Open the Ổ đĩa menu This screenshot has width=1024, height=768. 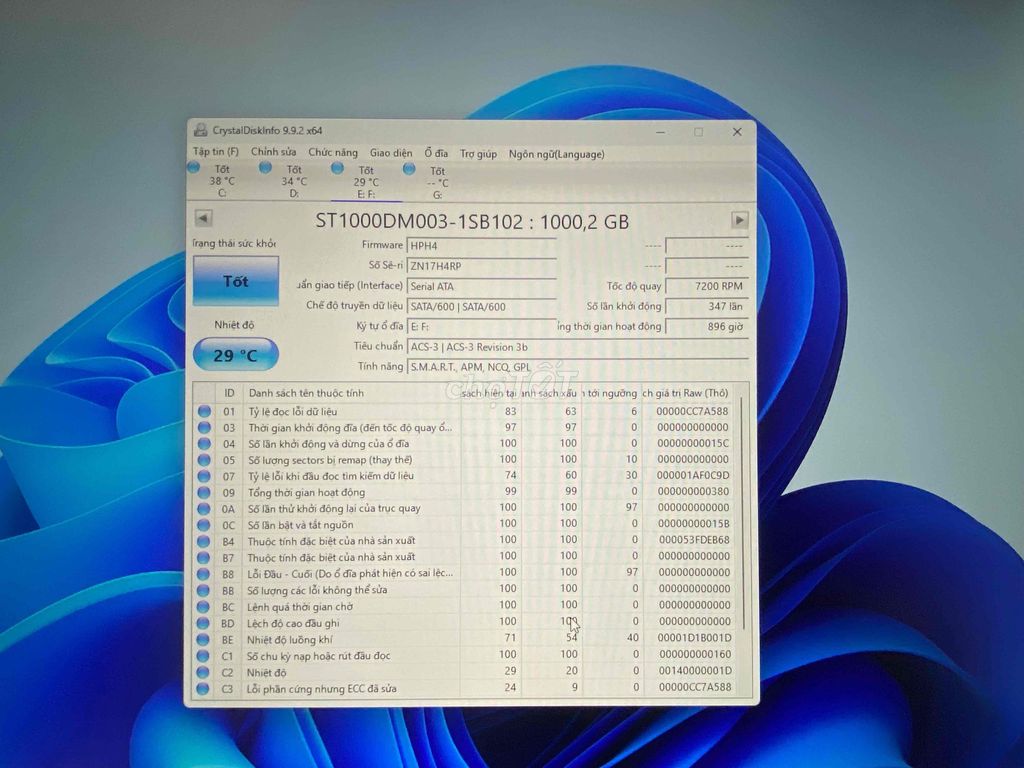[436, 153]
